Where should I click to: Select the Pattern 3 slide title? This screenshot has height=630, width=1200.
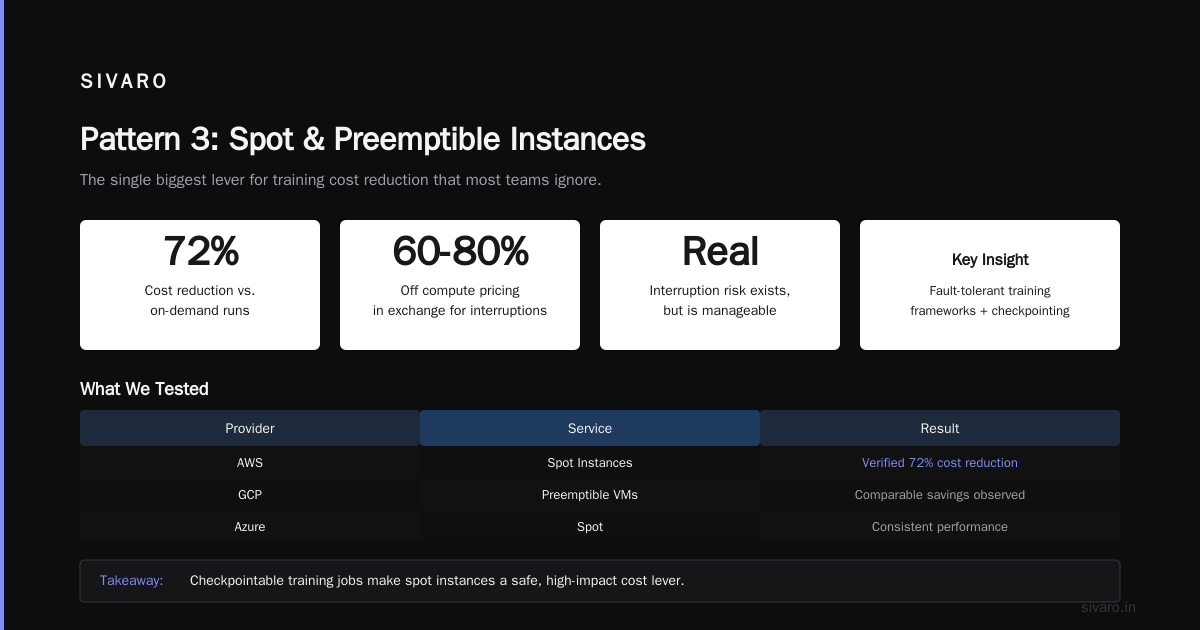[363, 139]
